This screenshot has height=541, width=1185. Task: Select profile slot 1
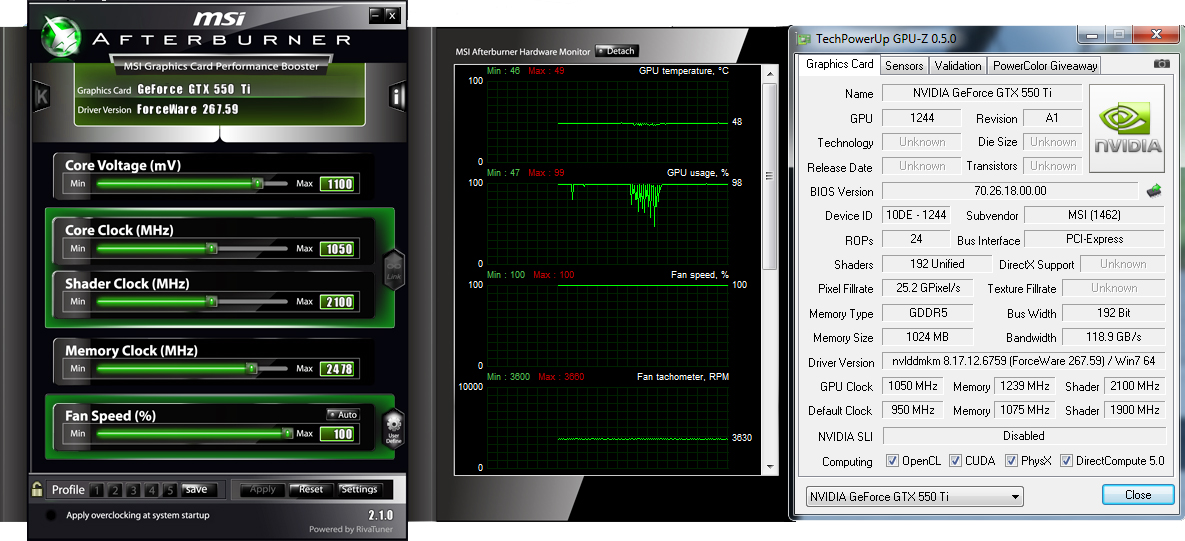click(96, 490)
